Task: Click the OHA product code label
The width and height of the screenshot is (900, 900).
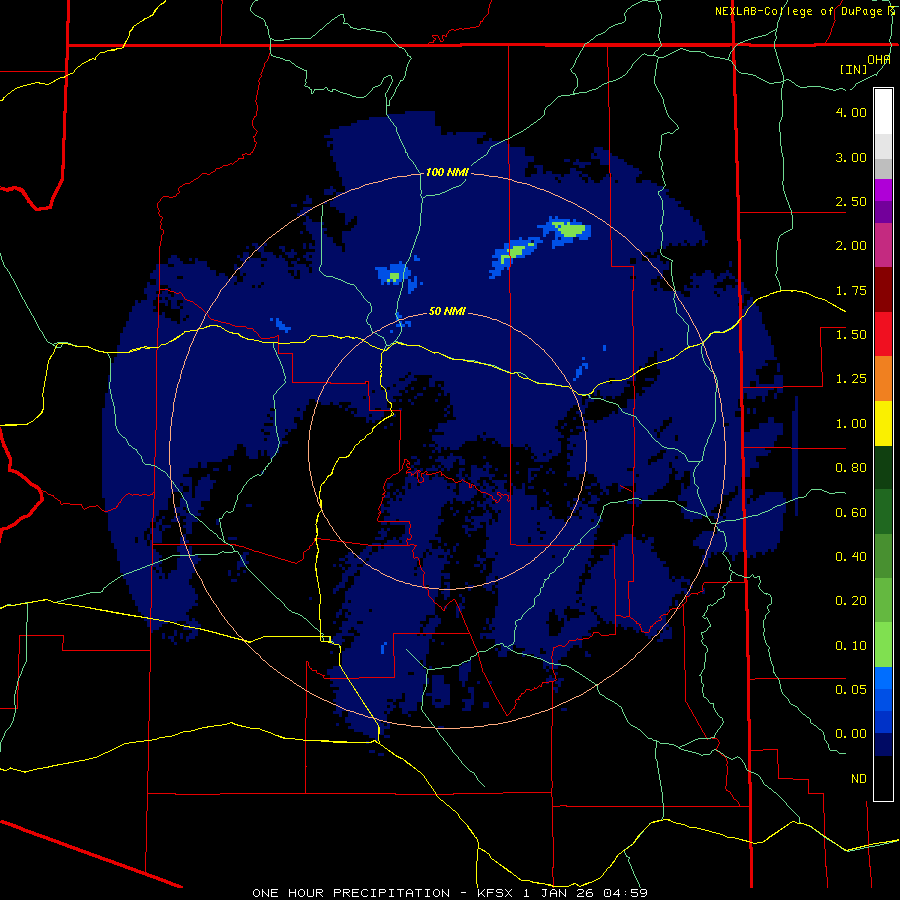Action: point(879,60)
